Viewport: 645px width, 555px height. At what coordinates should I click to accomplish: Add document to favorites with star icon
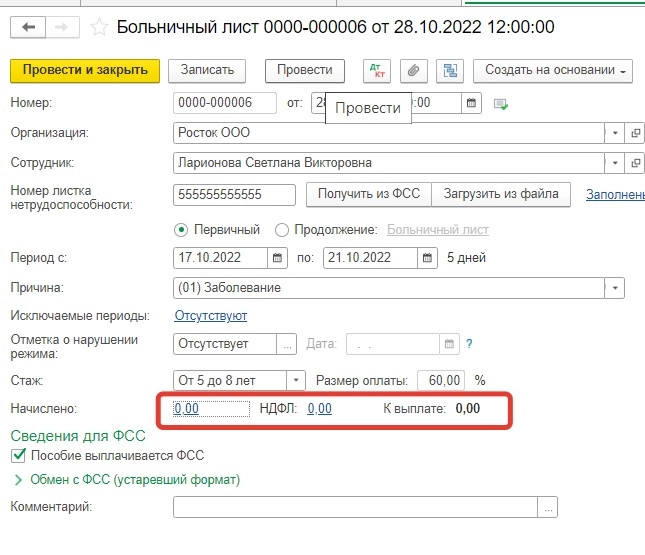click(99, 27)
